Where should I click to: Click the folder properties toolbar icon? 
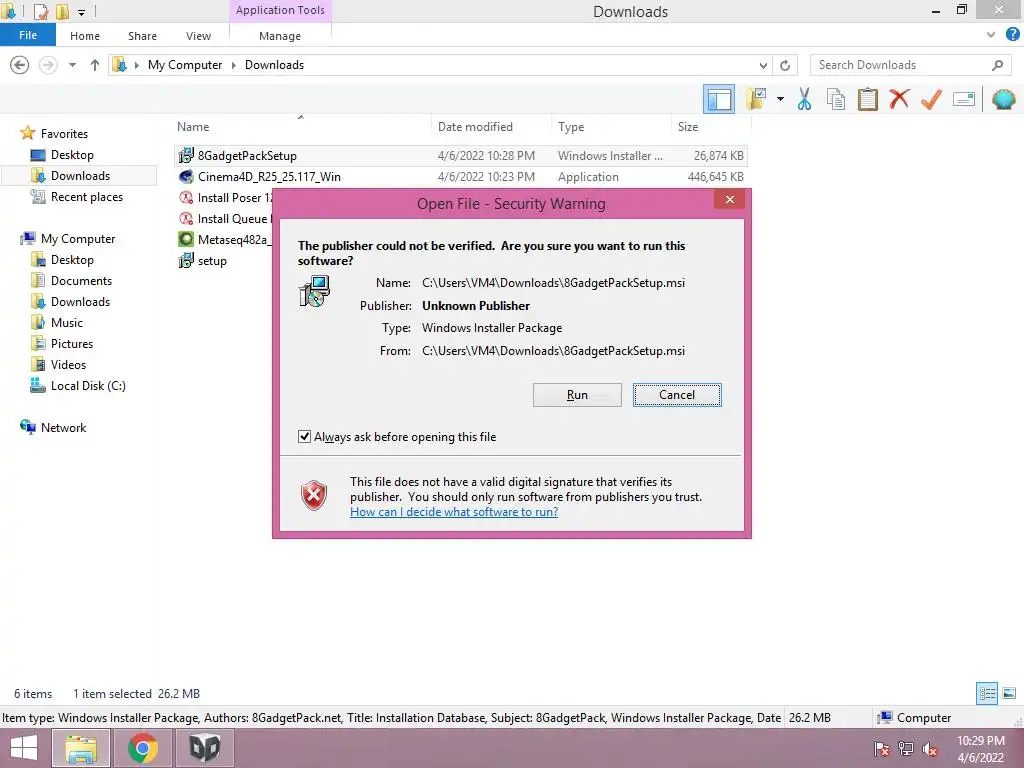[756, 99]
